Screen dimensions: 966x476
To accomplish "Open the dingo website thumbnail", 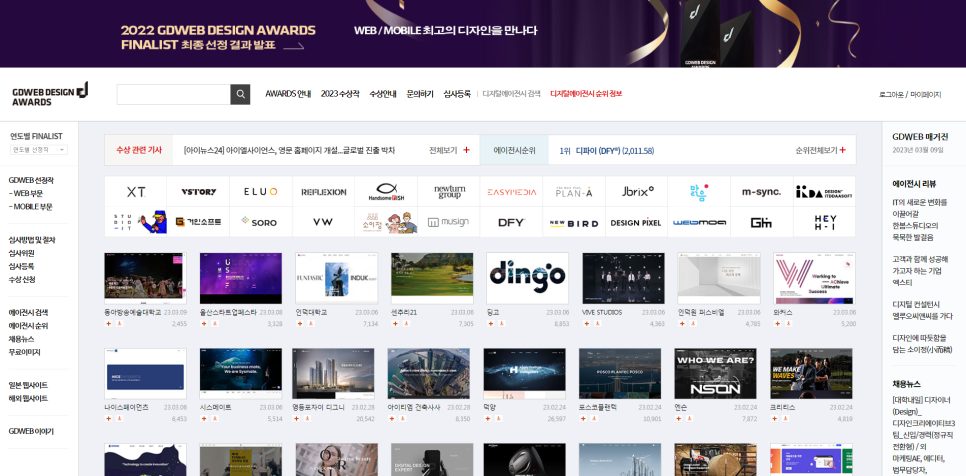I will [x=527, y=278].
